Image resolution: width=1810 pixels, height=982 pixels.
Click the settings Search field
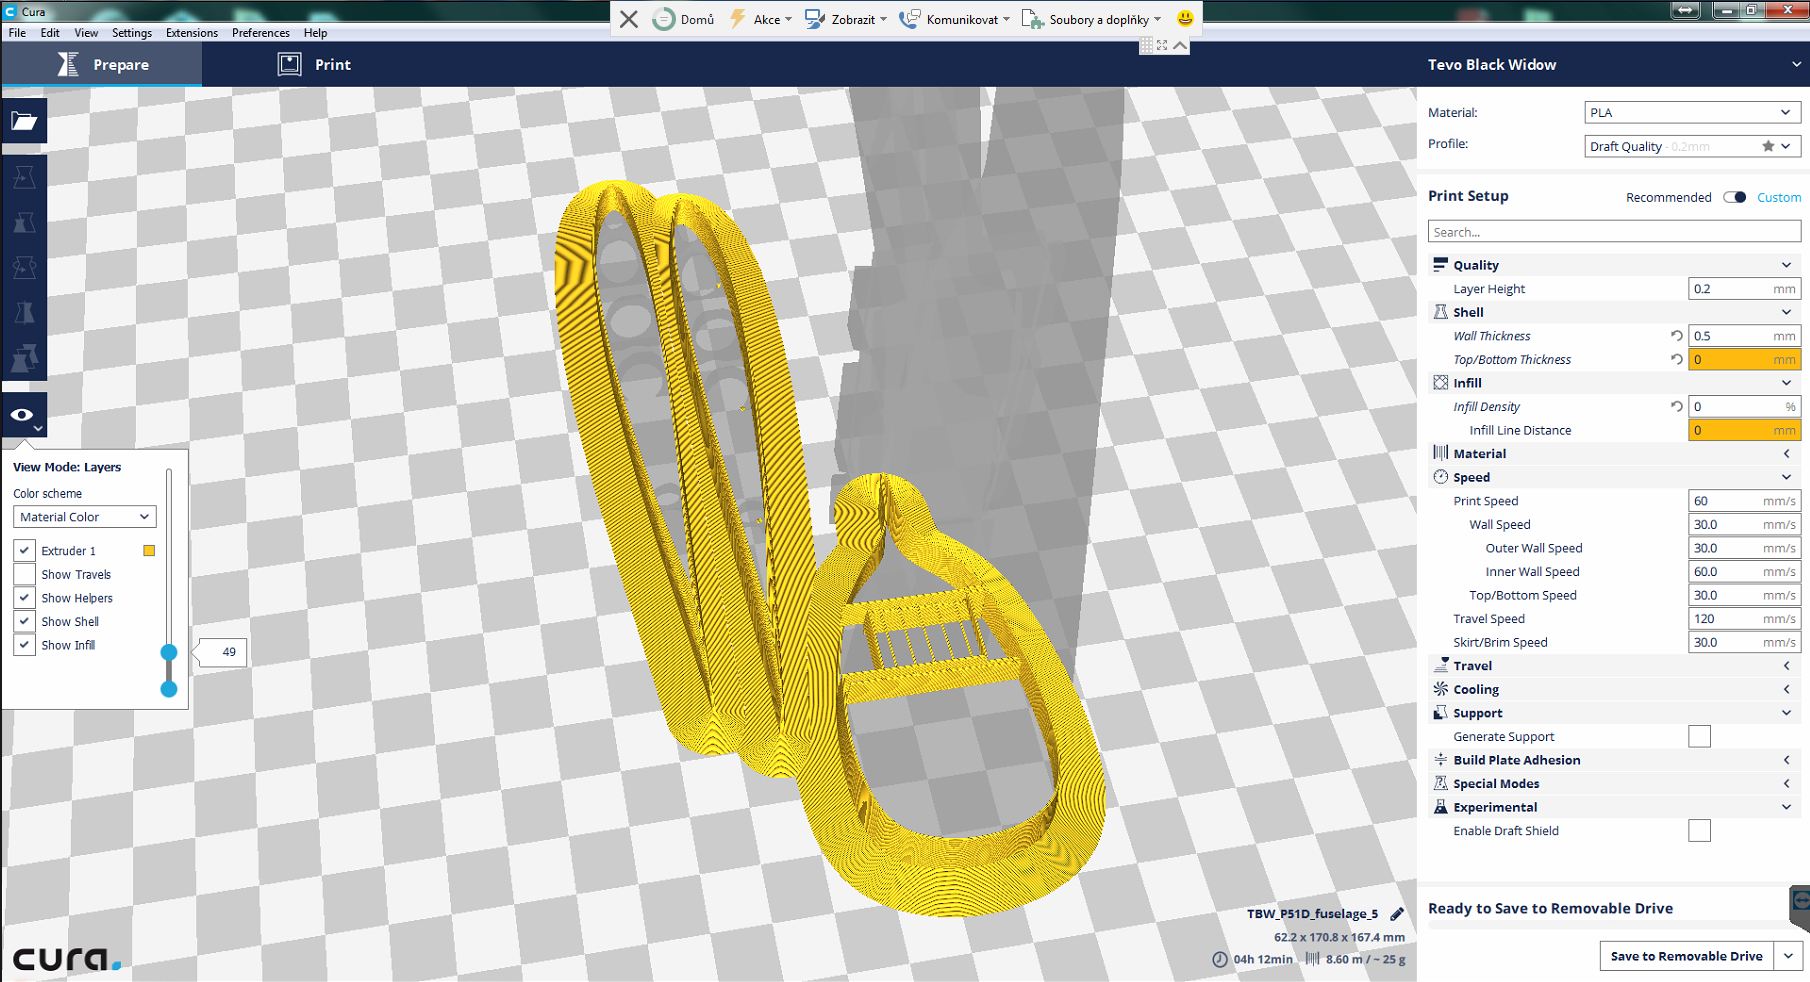[x=1613, y=232]
